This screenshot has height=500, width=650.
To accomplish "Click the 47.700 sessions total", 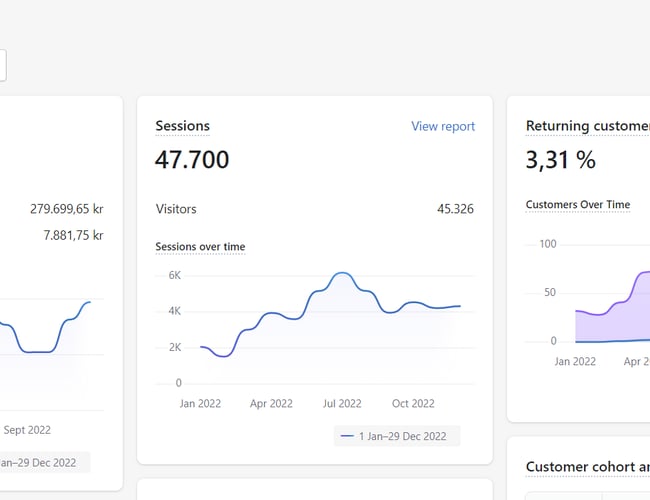I will click(192, 159).
